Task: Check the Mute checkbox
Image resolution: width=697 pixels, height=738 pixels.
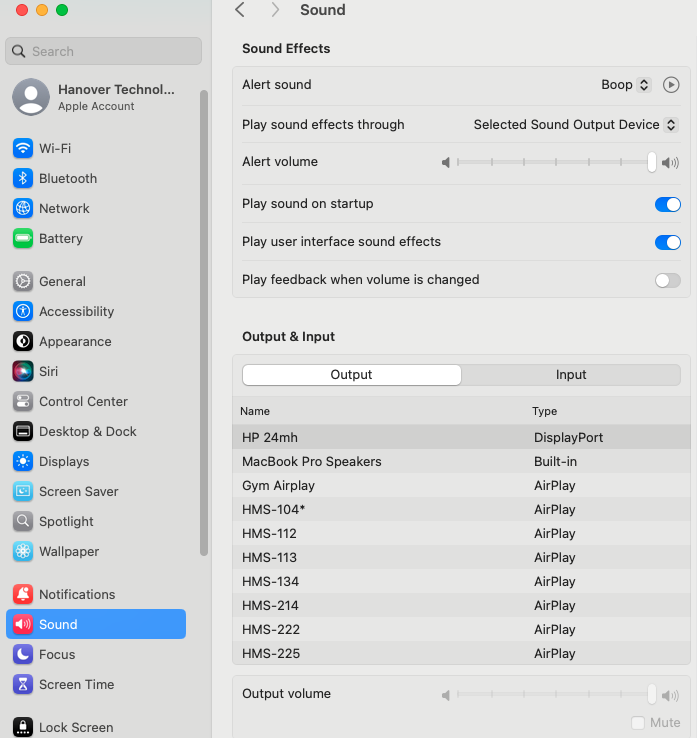Action: 638,722
